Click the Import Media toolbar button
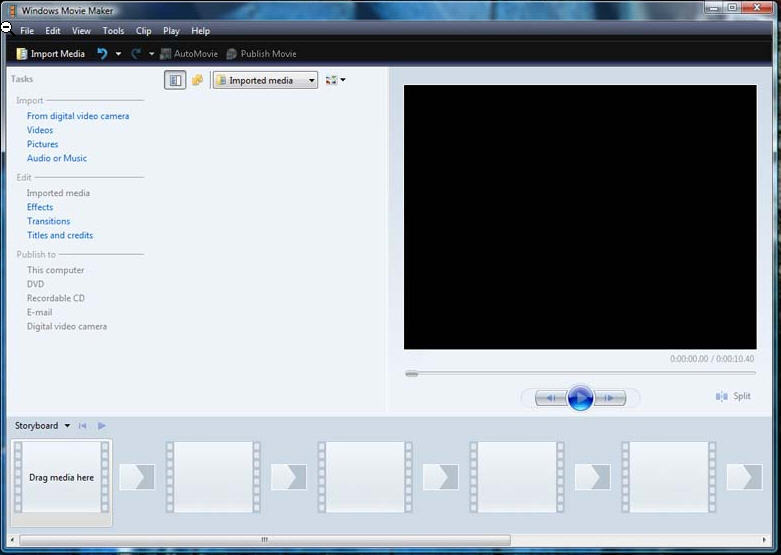The height and width of the screenshot is (555, 781). click(x=50, y=54)
